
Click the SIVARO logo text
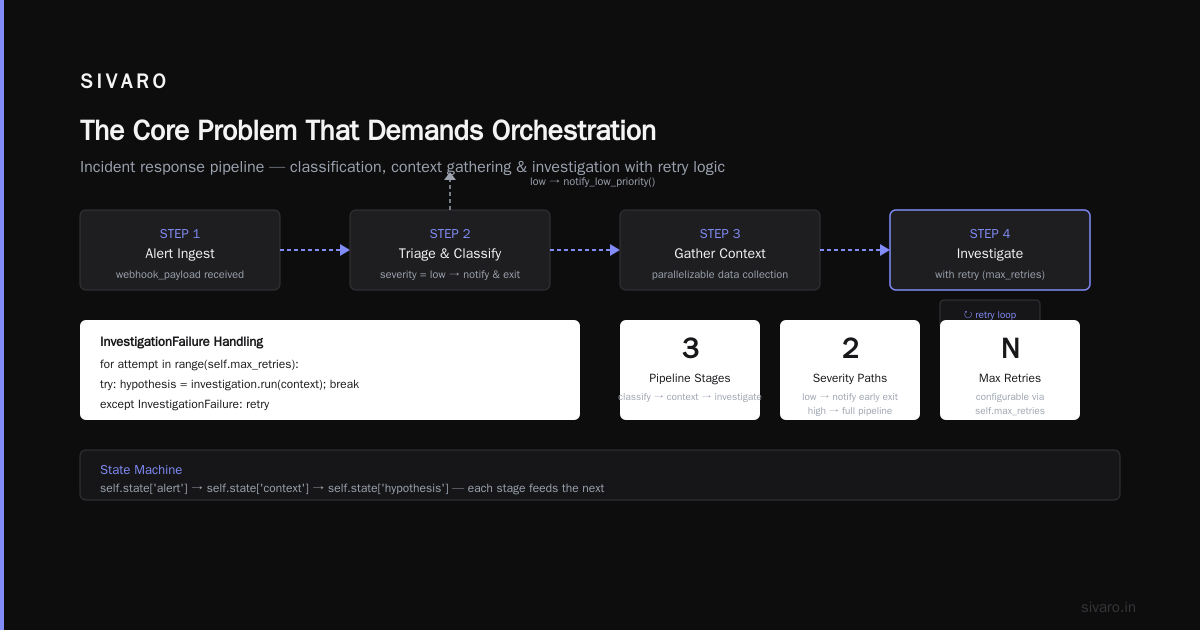[124, 82]
